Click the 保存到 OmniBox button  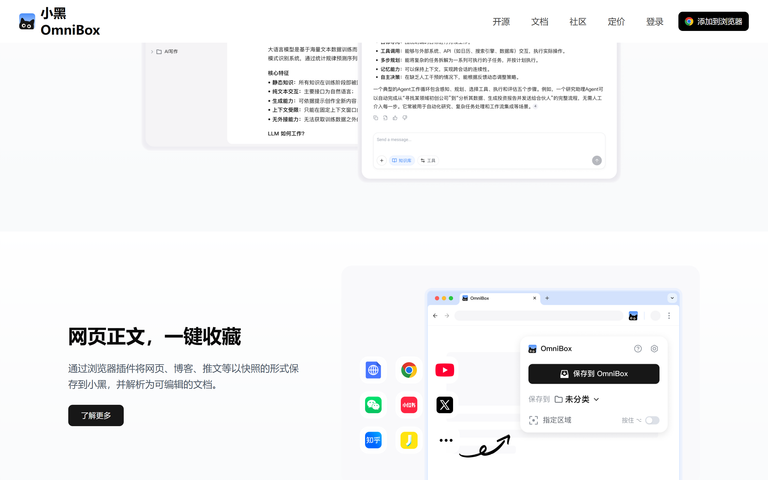point(594,374)
